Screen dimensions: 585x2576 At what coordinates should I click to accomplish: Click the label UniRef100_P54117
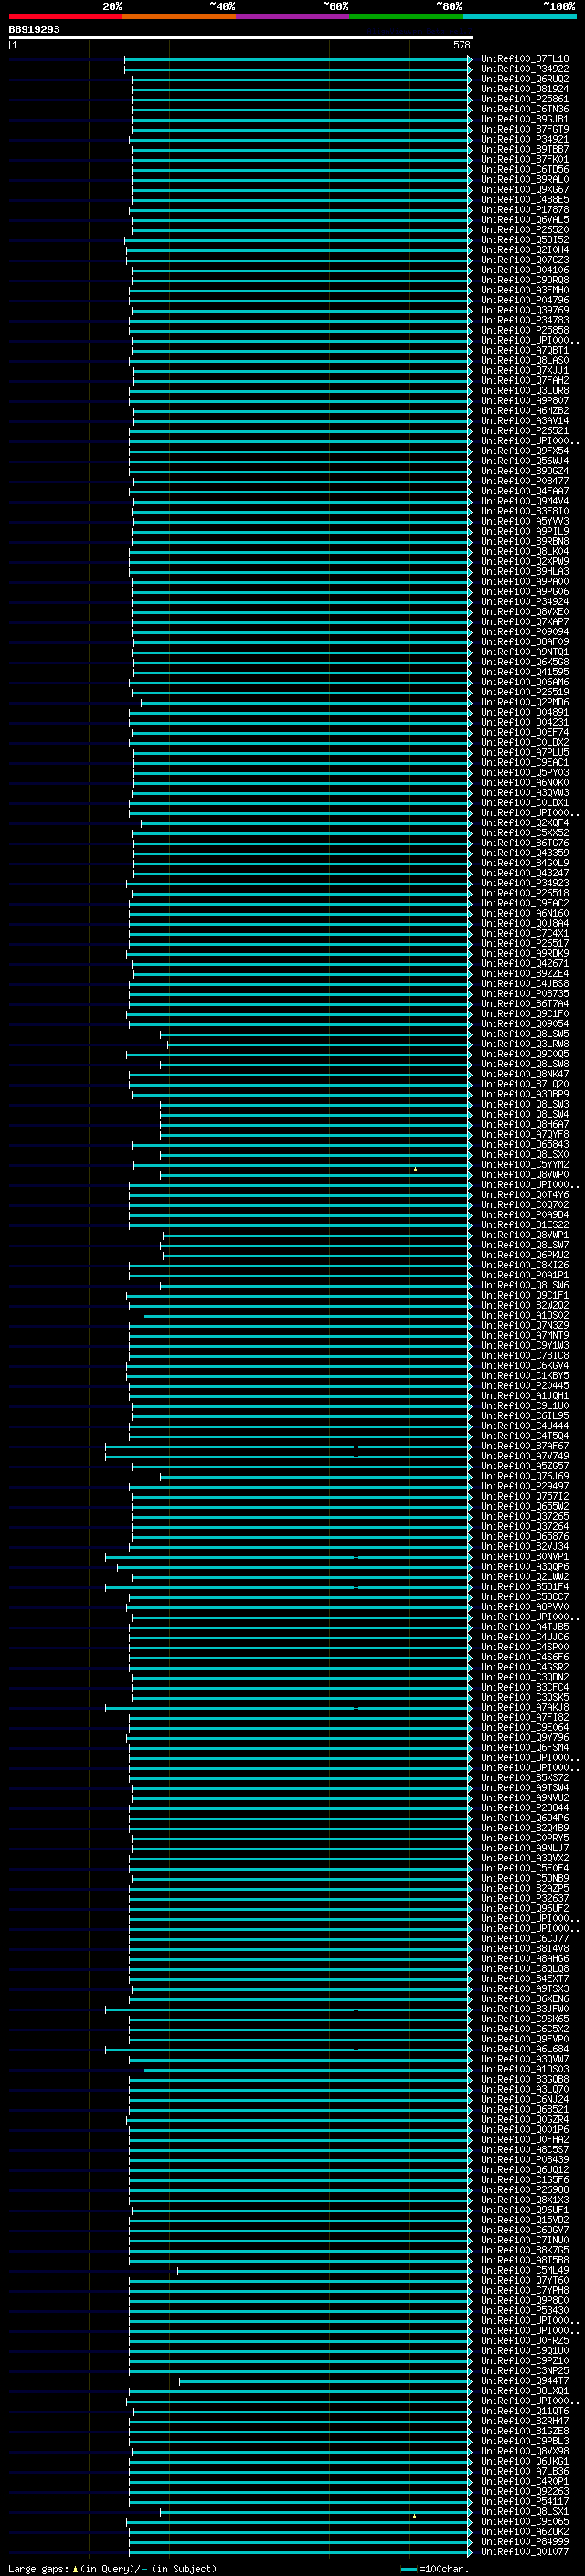[x=525, y=2501]
